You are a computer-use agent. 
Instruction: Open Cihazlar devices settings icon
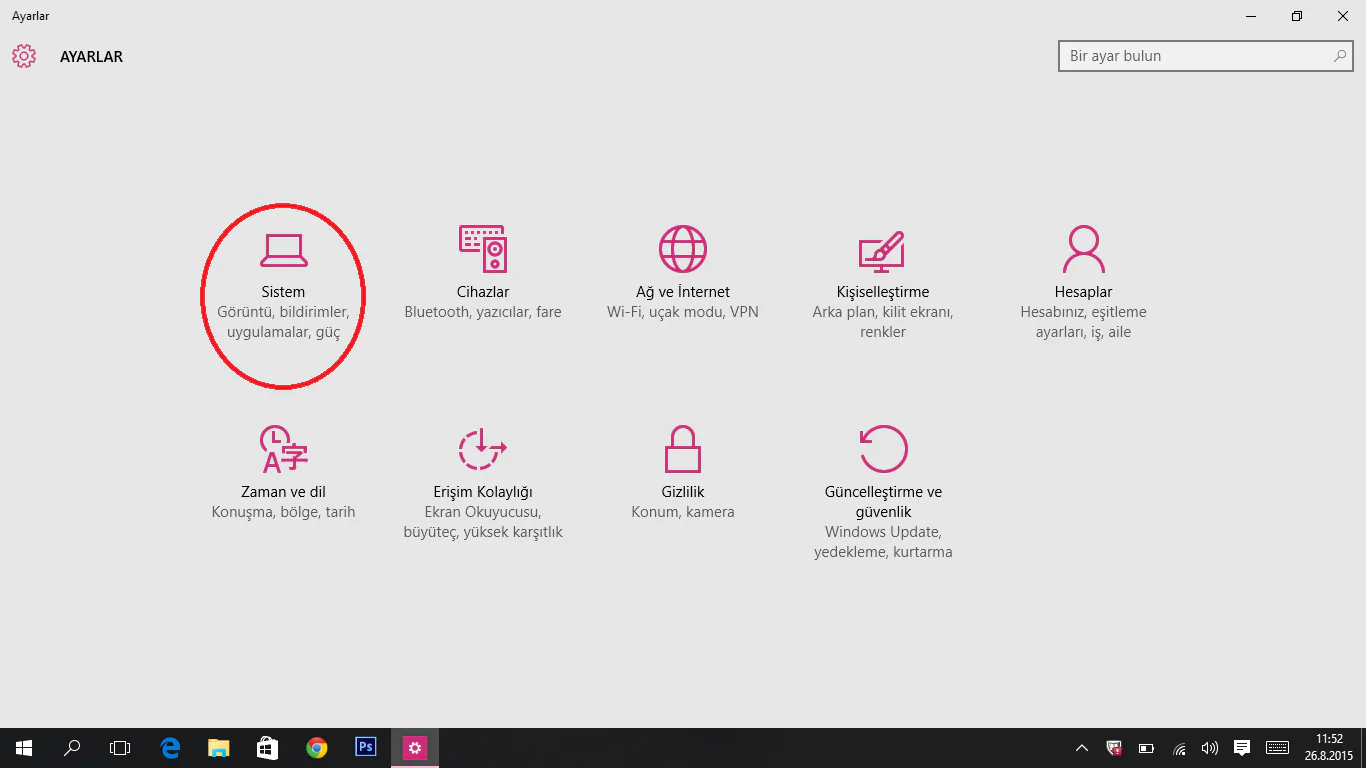(x=483, y=249)
